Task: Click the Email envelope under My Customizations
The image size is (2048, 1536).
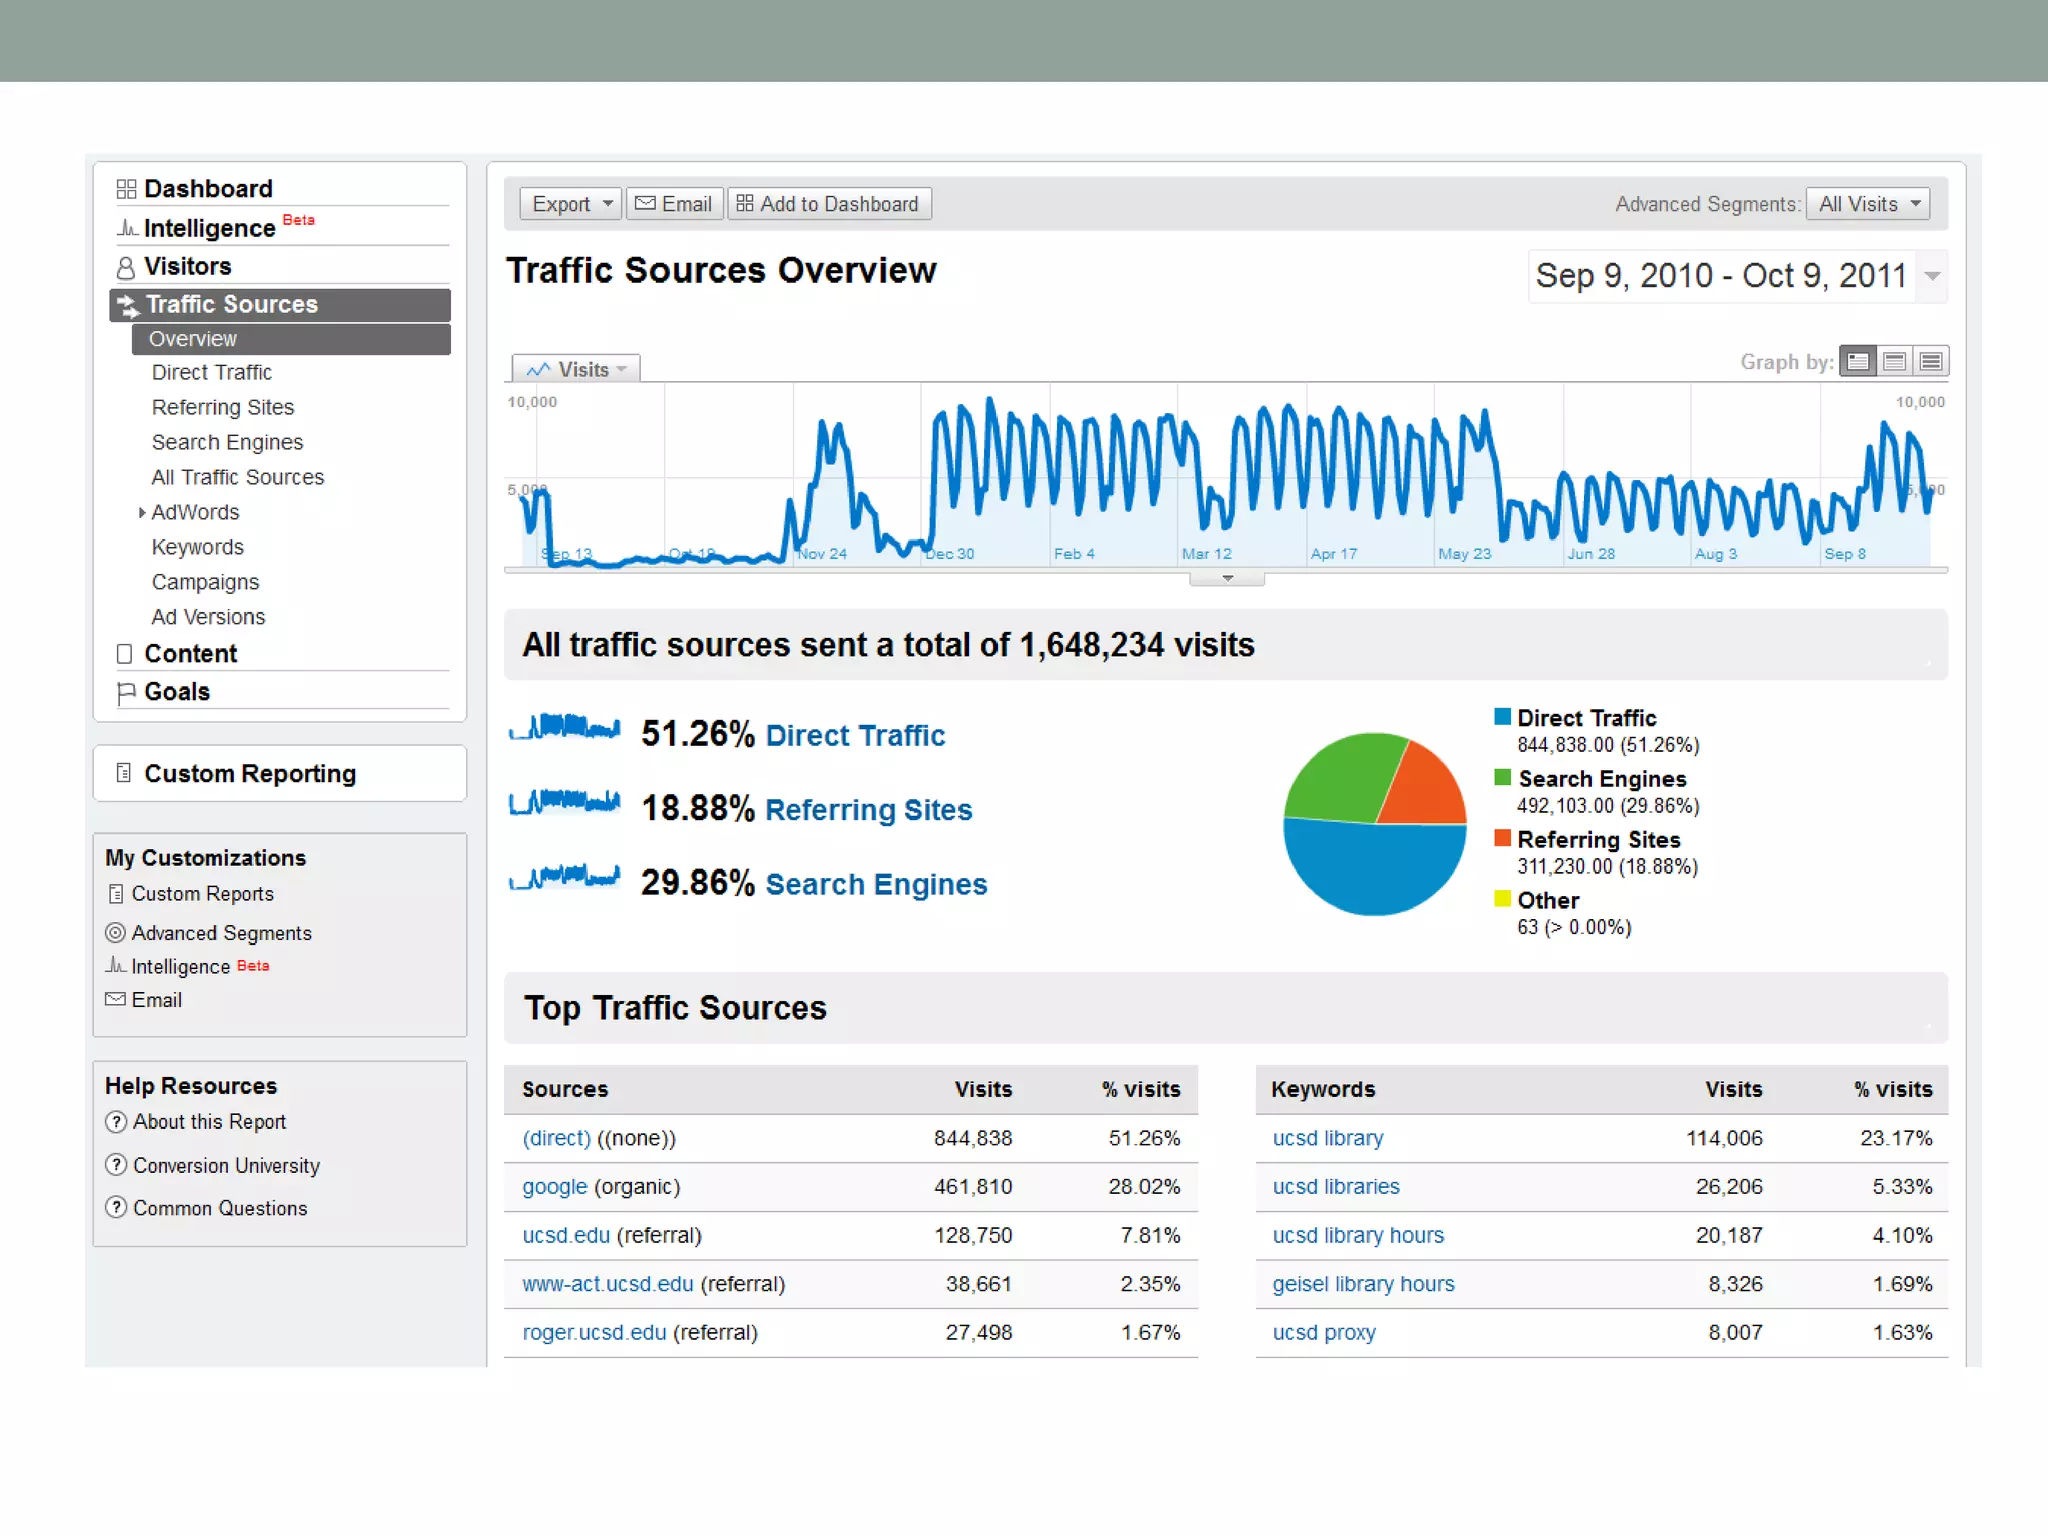Action: coord(116,999)
